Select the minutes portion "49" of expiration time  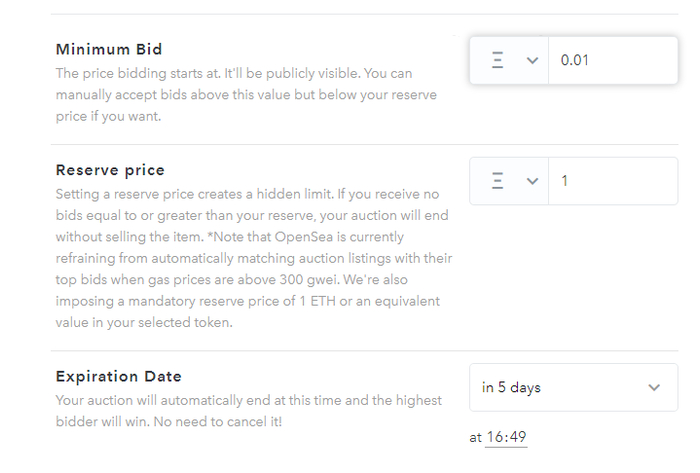pos(517,437)
